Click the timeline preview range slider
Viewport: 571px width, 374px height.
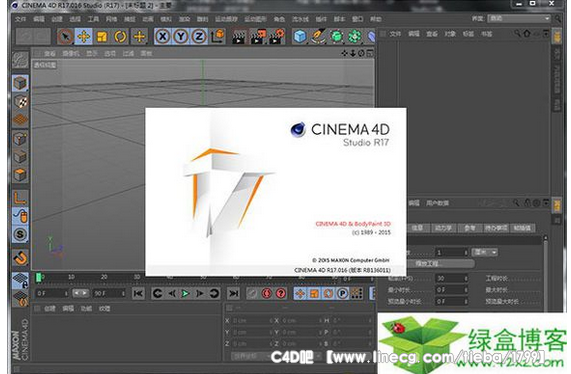click(x=80, y=293)
